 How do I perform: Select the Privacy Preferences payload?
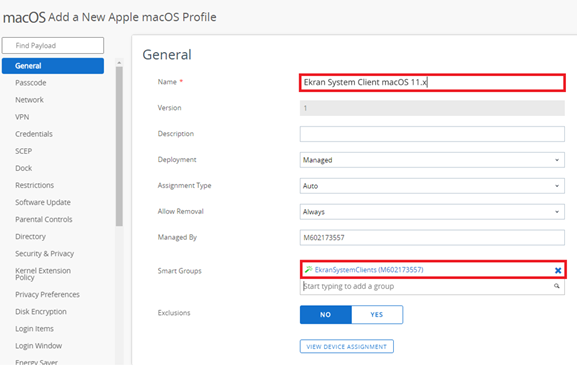tap(47, 294)
